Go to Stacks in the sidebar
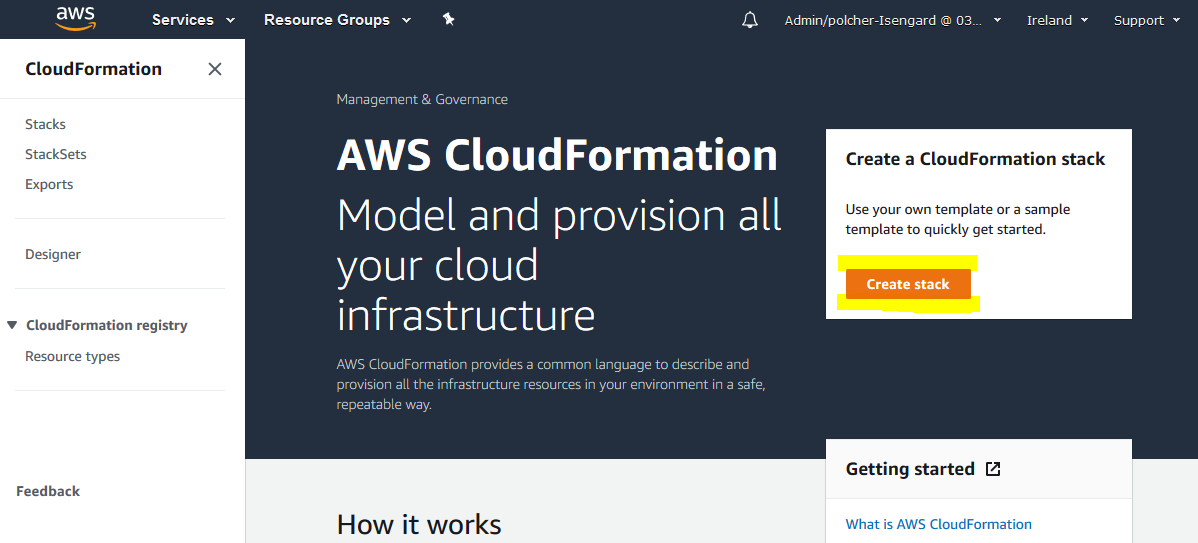 coord(45,124)
